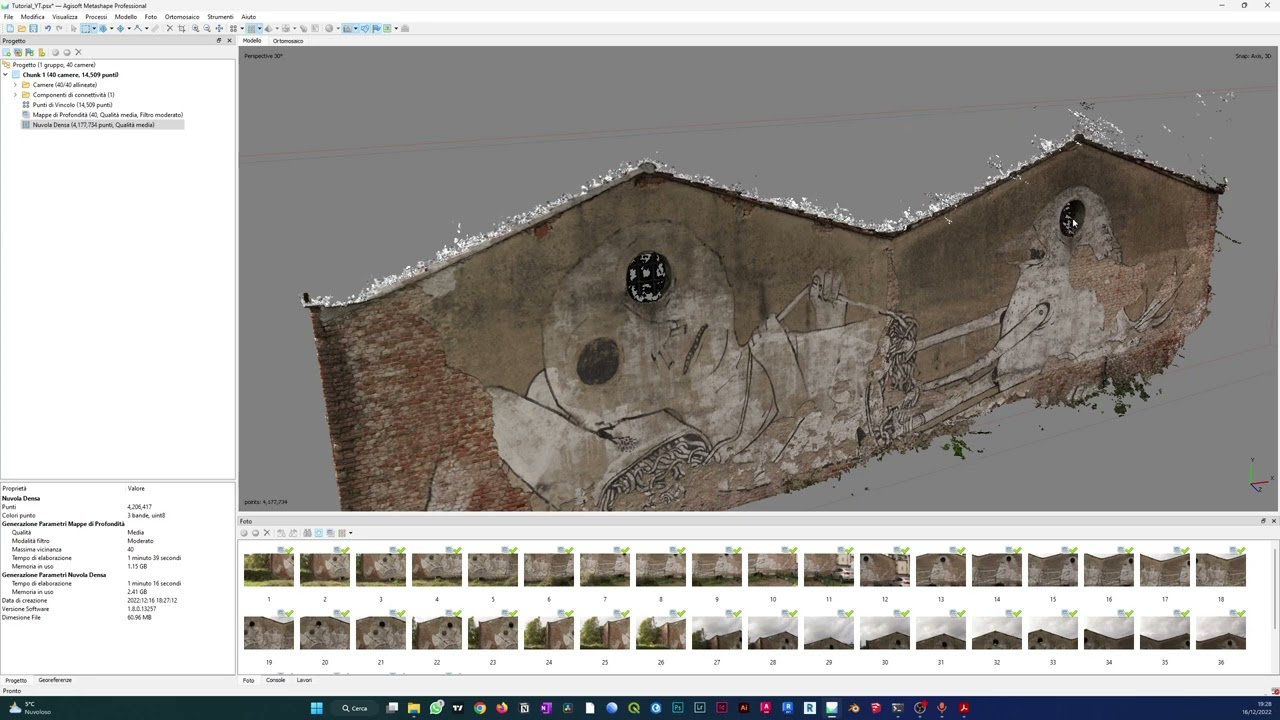Click the Undo arrow icon
This screenshot has width=1280, height=720.
(48, 28)
